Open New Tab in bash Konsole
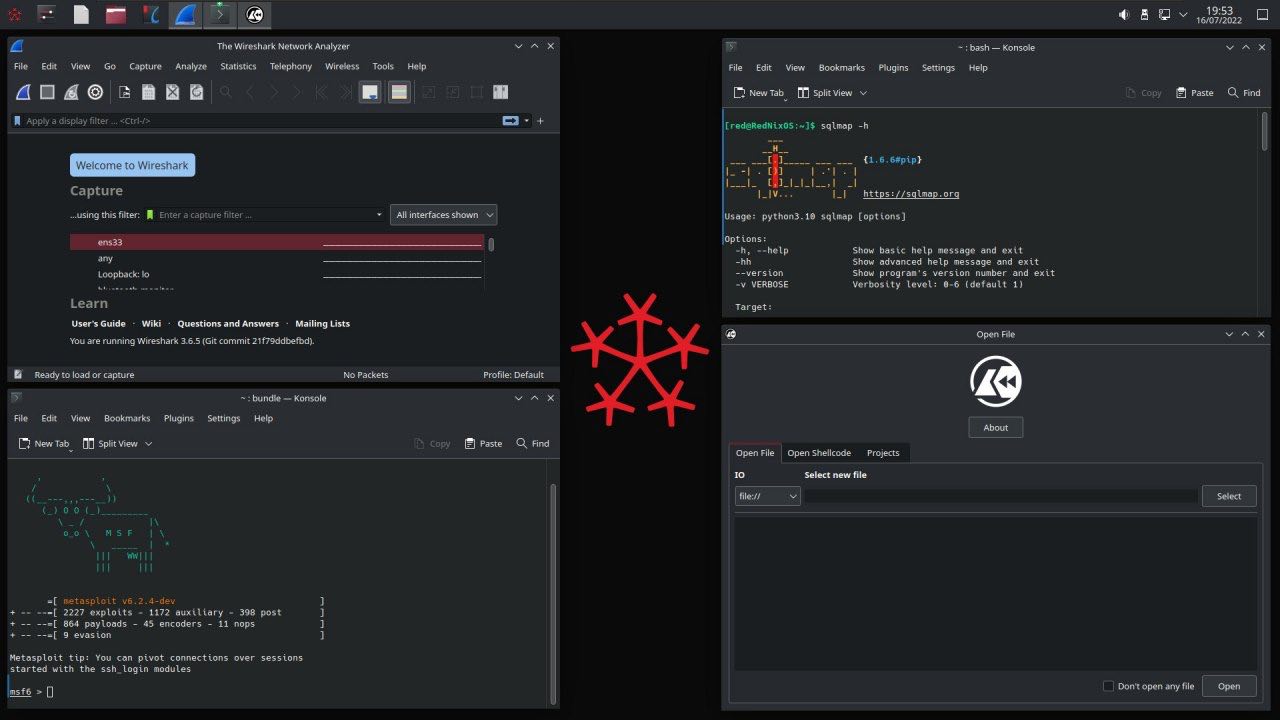 759,93
